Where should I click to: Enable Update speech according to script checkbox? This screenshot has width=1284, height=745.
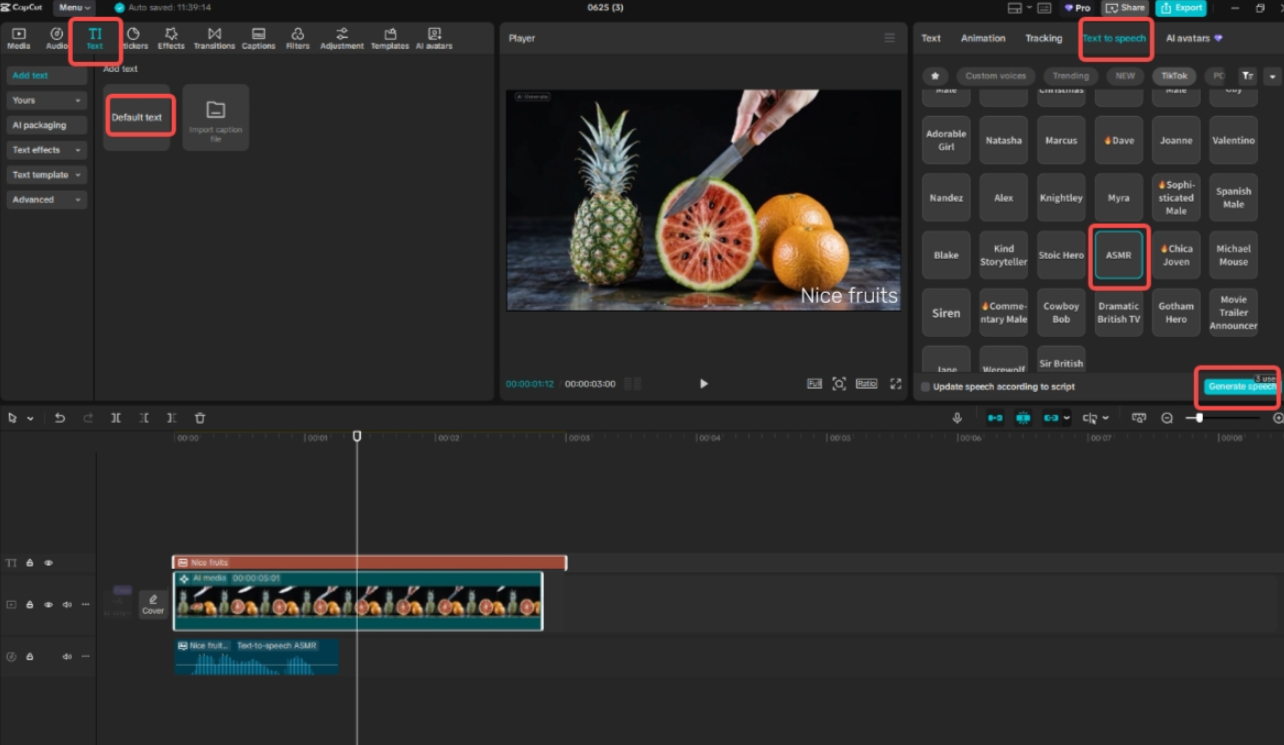pos(925,387)
